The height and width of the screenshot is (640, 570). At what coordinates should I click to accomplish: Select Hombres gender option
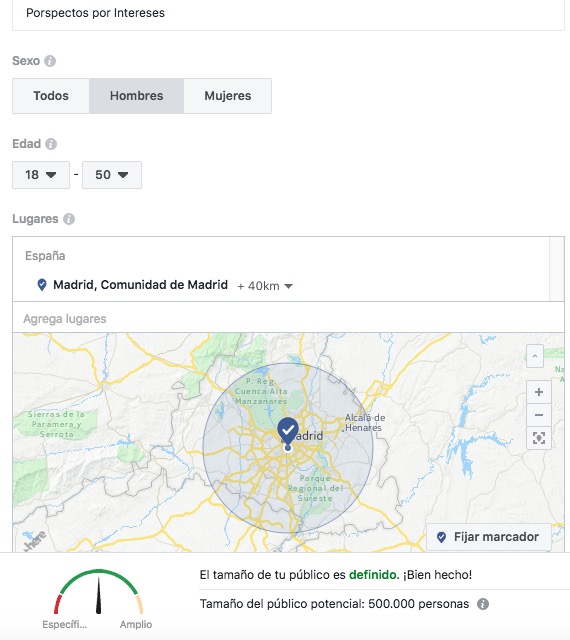[x=136, y=96]
